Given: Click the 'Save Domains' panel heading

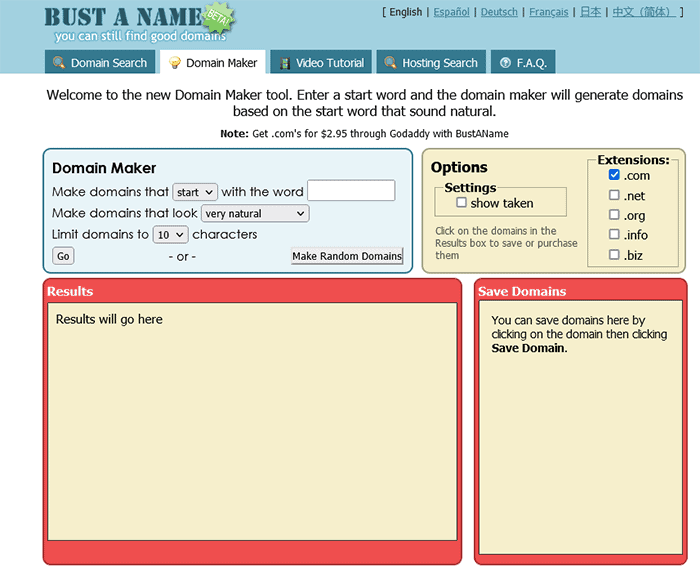Looking at the screenshot, I should click(x=522, y=291).
